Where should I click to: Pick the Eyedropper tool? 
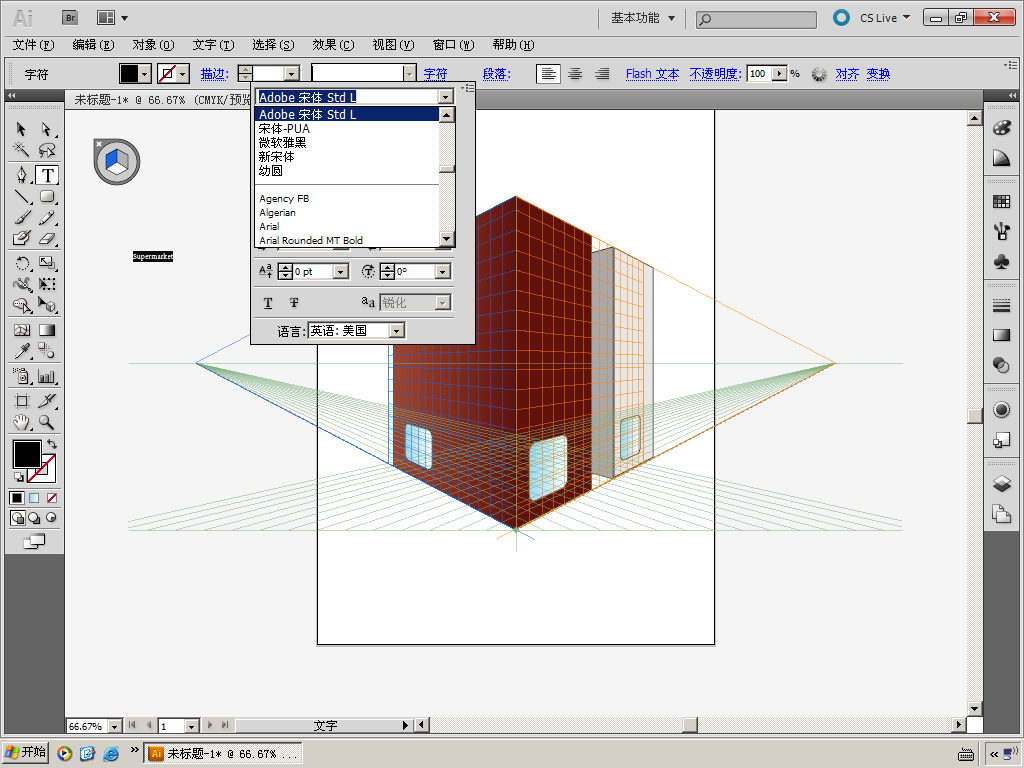coord(22,351)
